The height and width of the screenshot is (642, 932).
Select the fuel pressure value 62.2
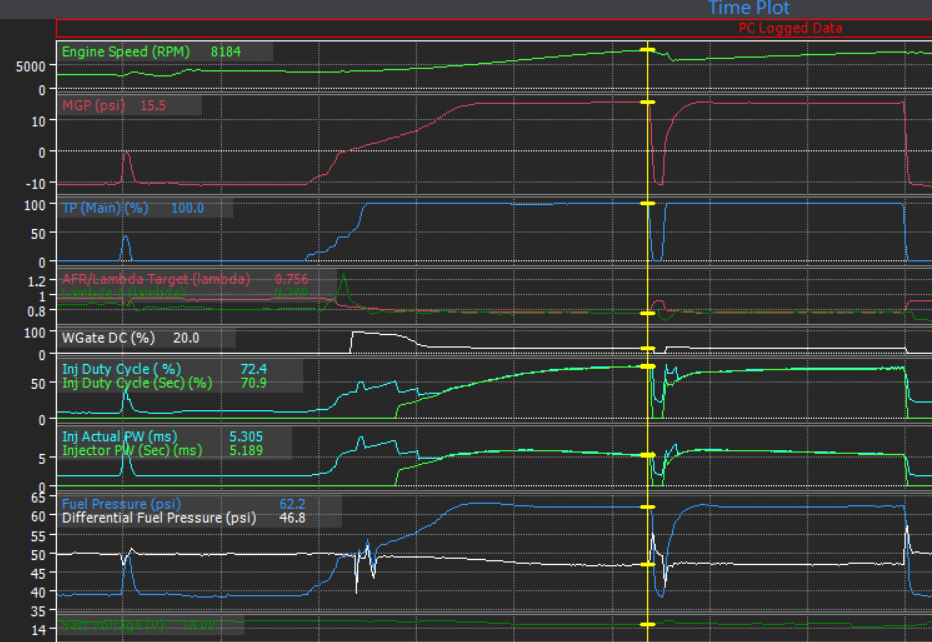point(292,504)
